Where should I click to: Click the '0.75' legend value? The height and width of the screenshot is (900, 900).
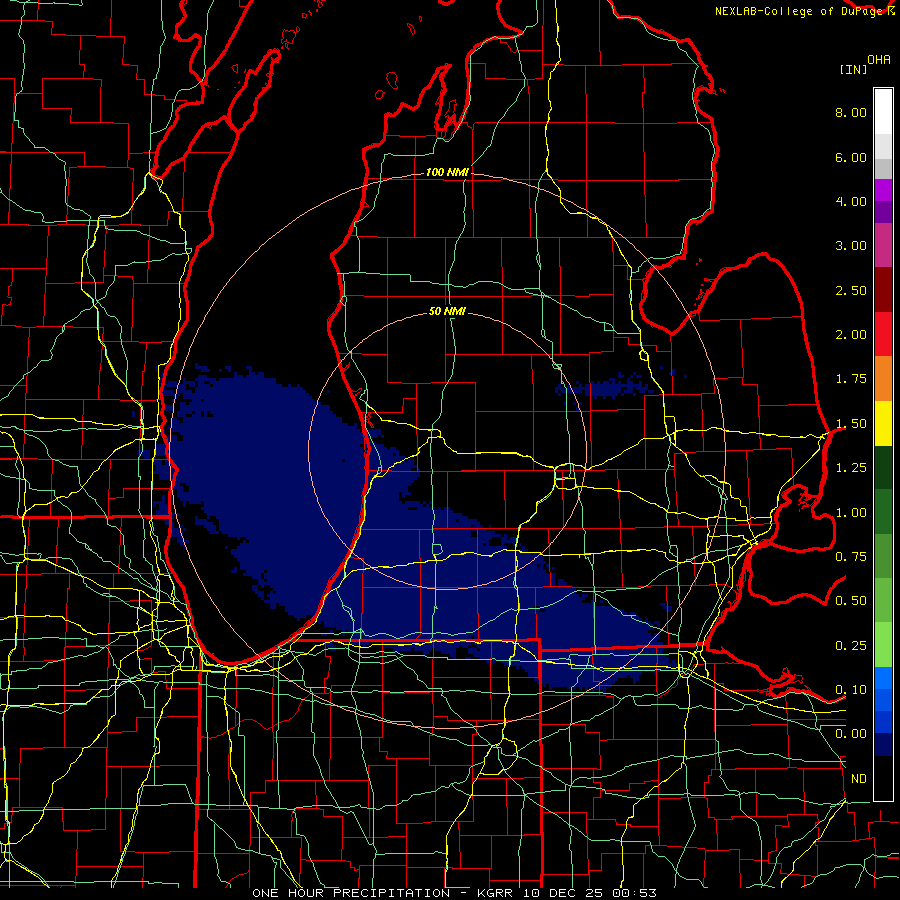(x=851, y=557)
